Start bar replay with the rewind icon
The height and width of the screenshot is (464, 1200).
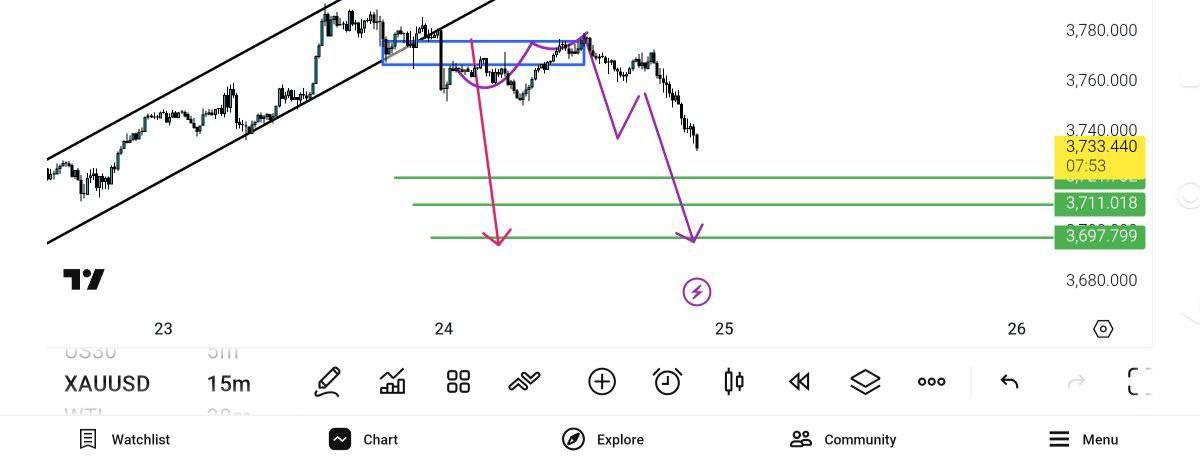pyautogui.click(x=798, y=382)
